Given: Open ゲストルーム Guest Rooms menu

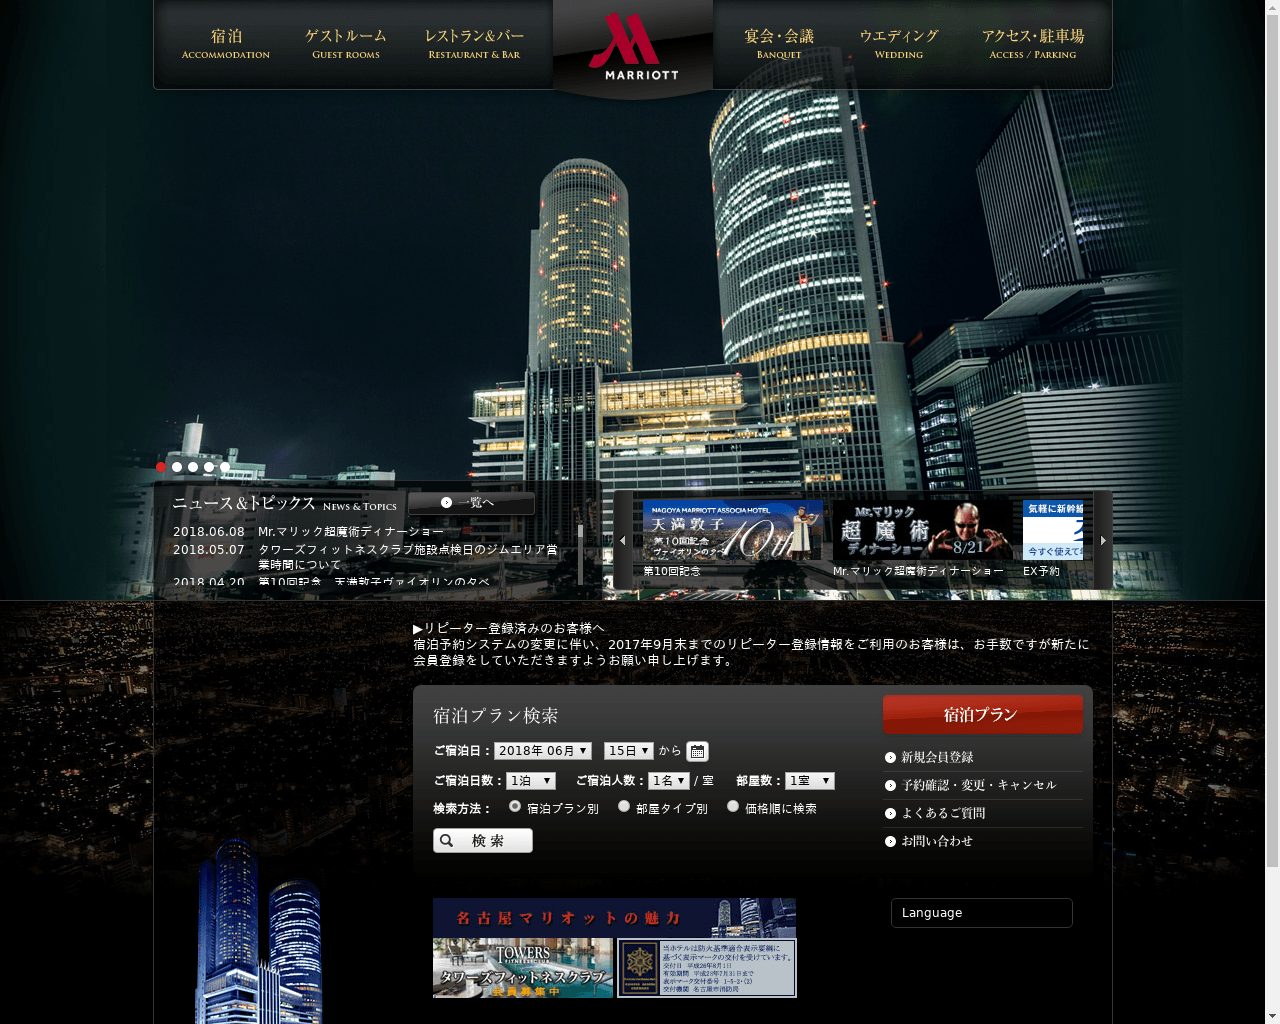Looking at the screenshot, I should tap(346, 44).
